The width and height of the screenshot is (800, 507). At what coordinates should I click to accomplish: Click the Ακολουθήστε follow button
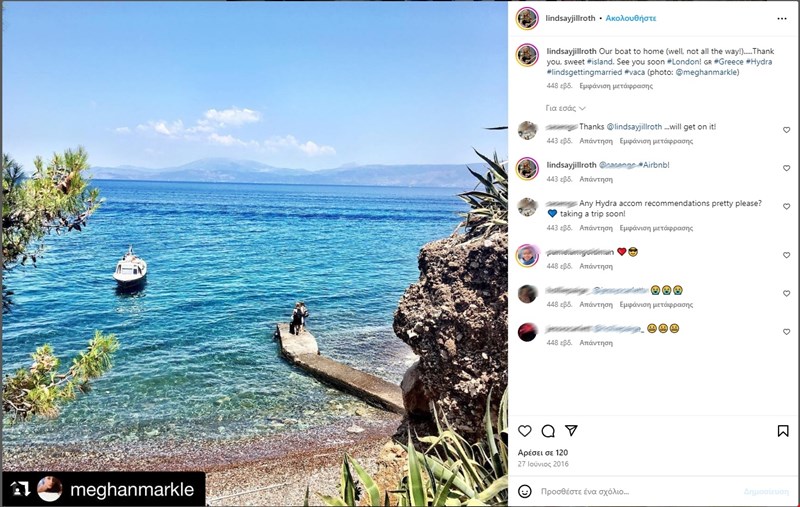click(631, 18)
